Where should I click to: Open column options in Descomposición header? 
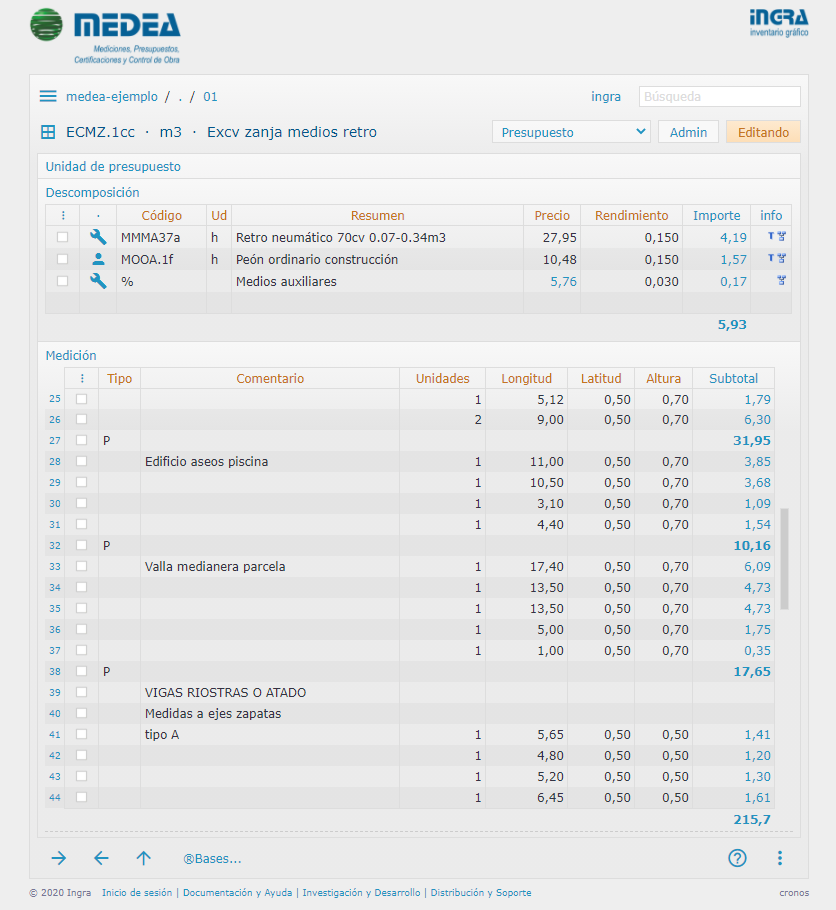click(63, 215)
